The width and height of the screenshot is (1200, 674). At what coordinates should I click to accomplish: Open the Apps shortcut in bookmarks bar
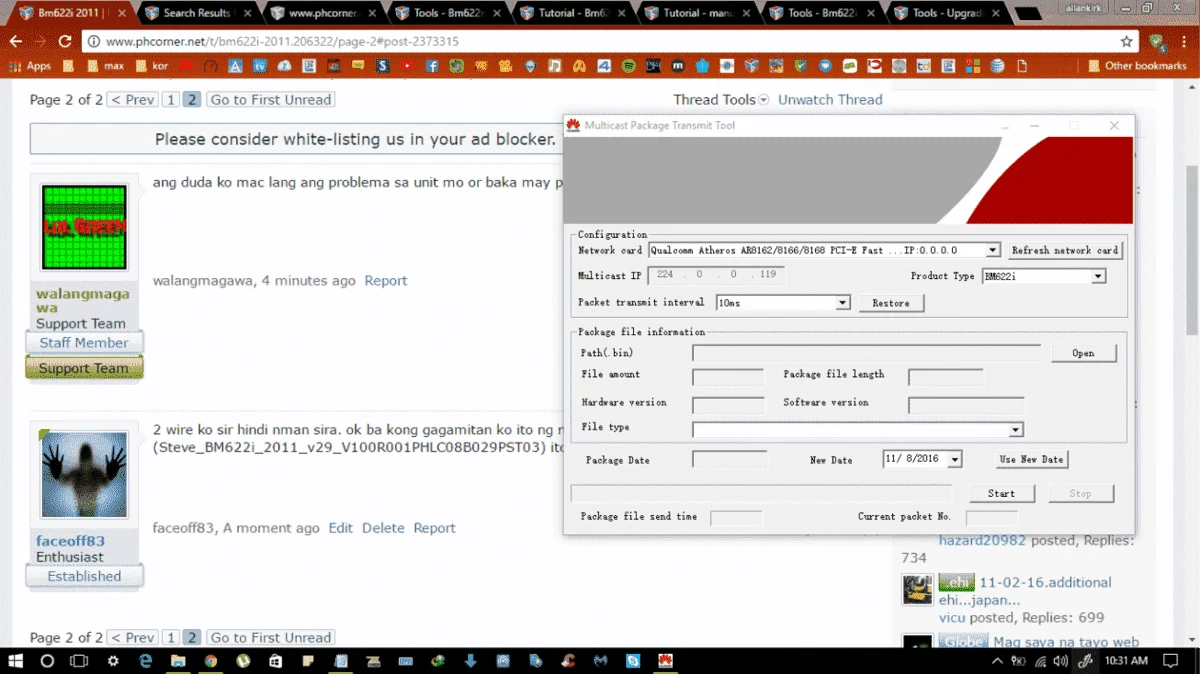(29, 66)
